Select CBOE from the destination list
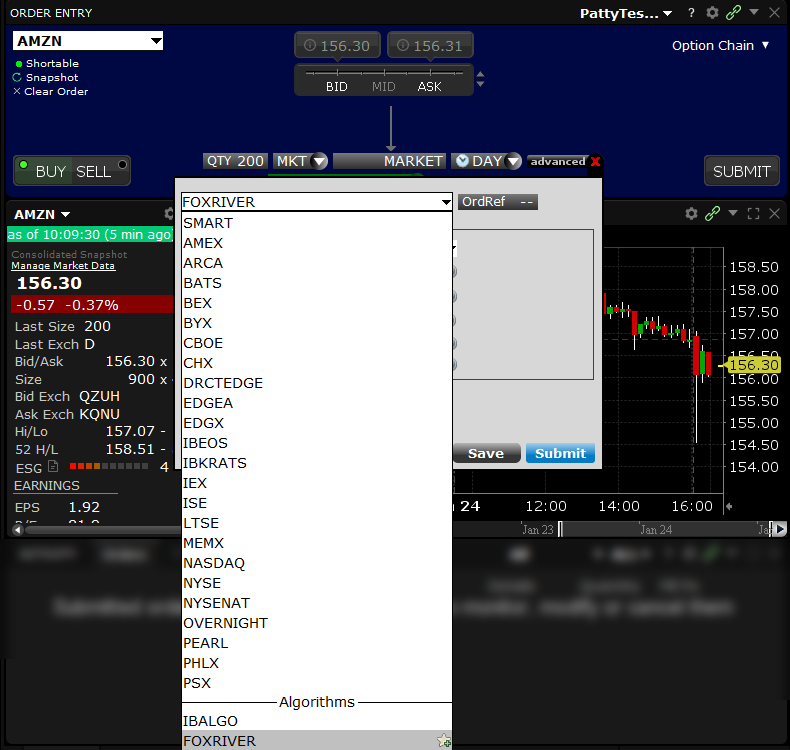Image resolution: width=790 pixels, height=750 pixels. 316,343
